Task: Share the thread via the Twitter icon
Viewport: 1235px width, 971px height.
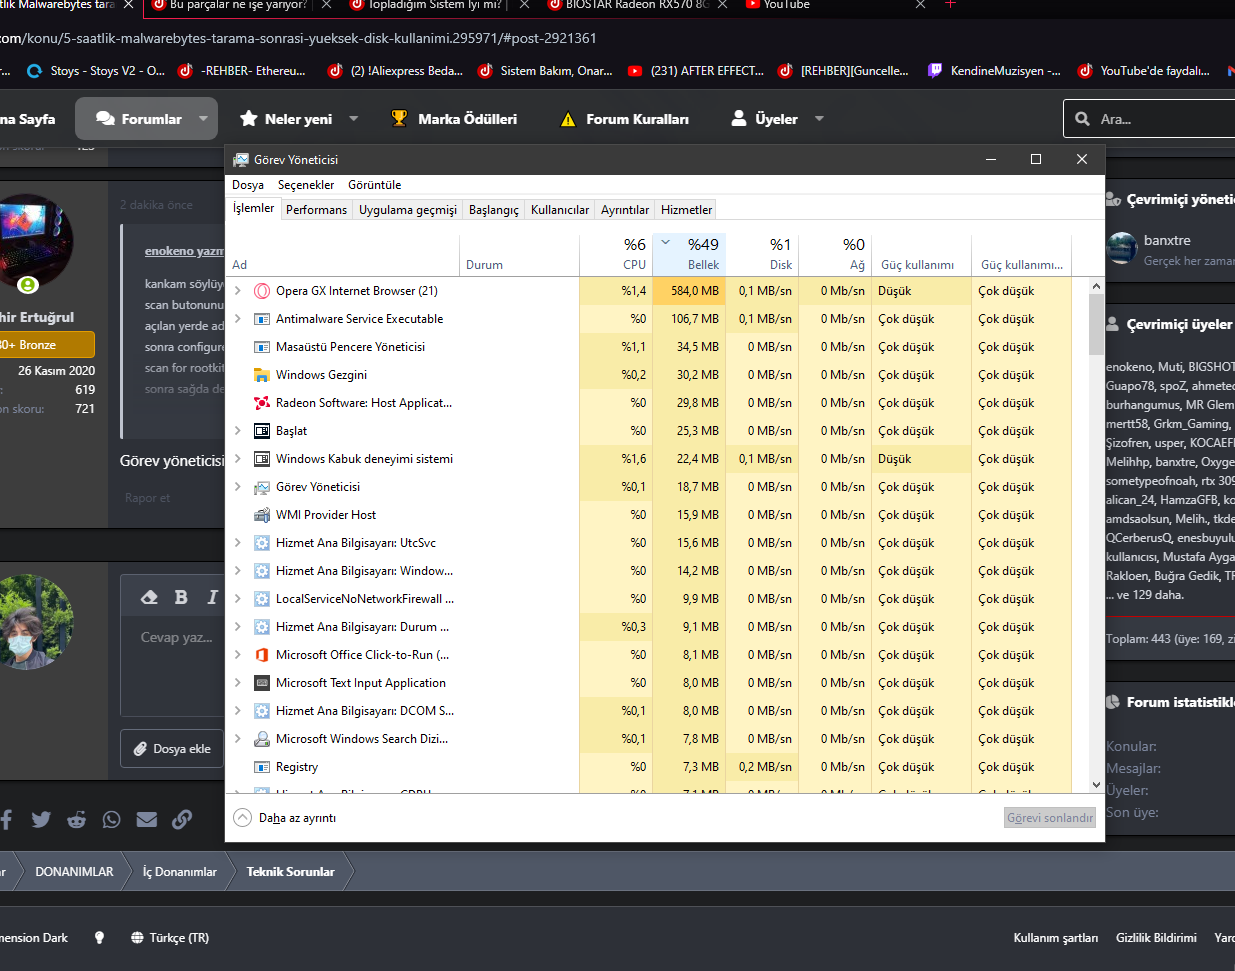Action: [x=41, y=818]
